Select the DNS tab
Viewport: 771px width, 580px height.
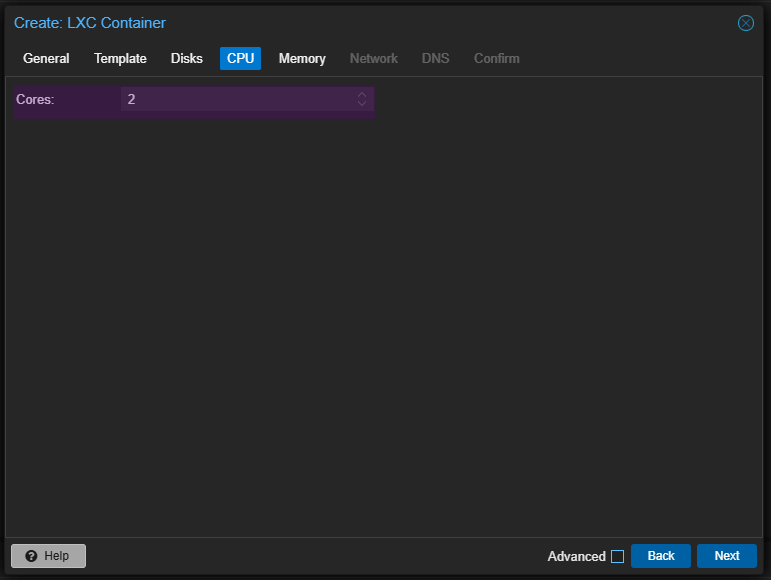(x=435, y=58)
